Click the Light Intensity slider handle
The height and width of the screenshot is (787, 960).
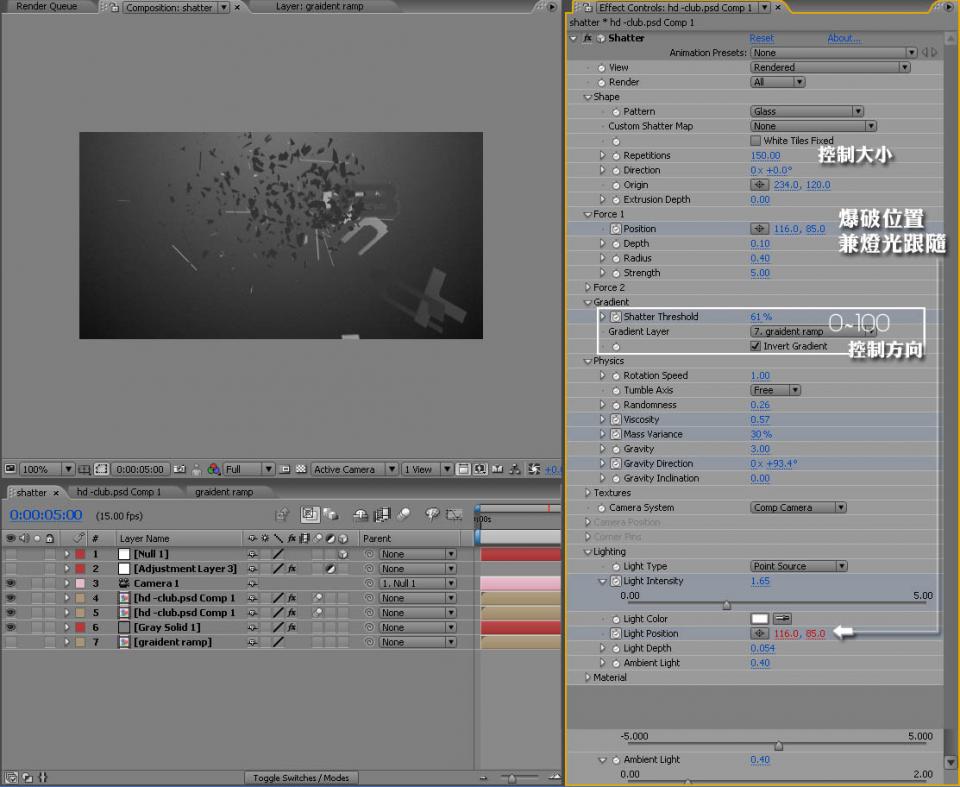(726, 605)
